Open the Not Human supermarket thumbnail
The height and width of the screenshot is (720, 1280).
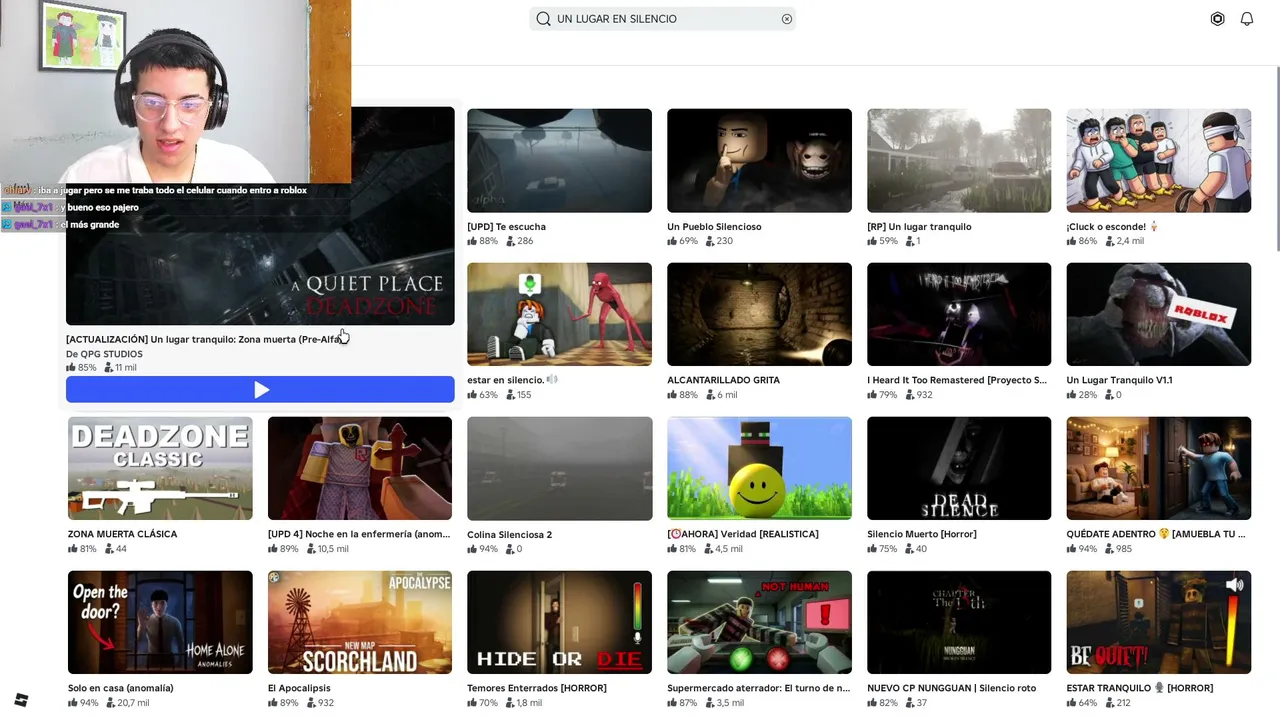tap(759, 622)
